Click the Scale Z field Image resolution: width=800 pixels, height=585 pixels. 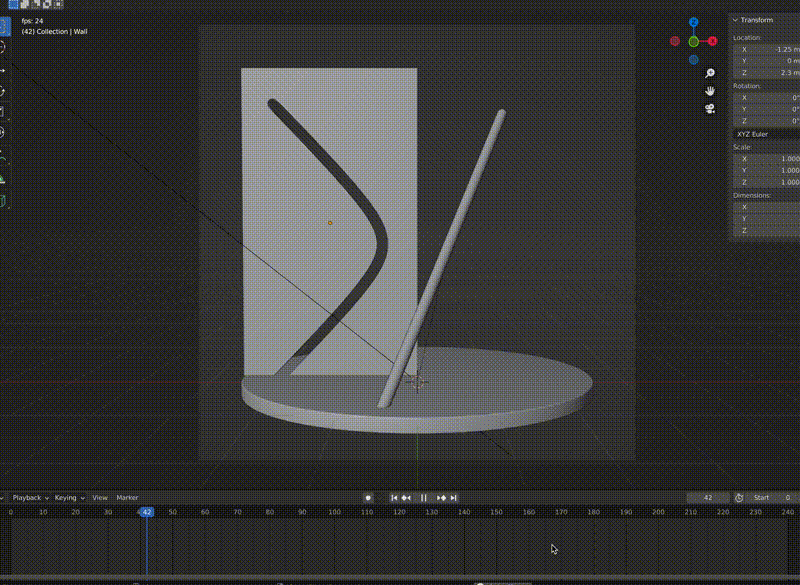click(766, 182)
